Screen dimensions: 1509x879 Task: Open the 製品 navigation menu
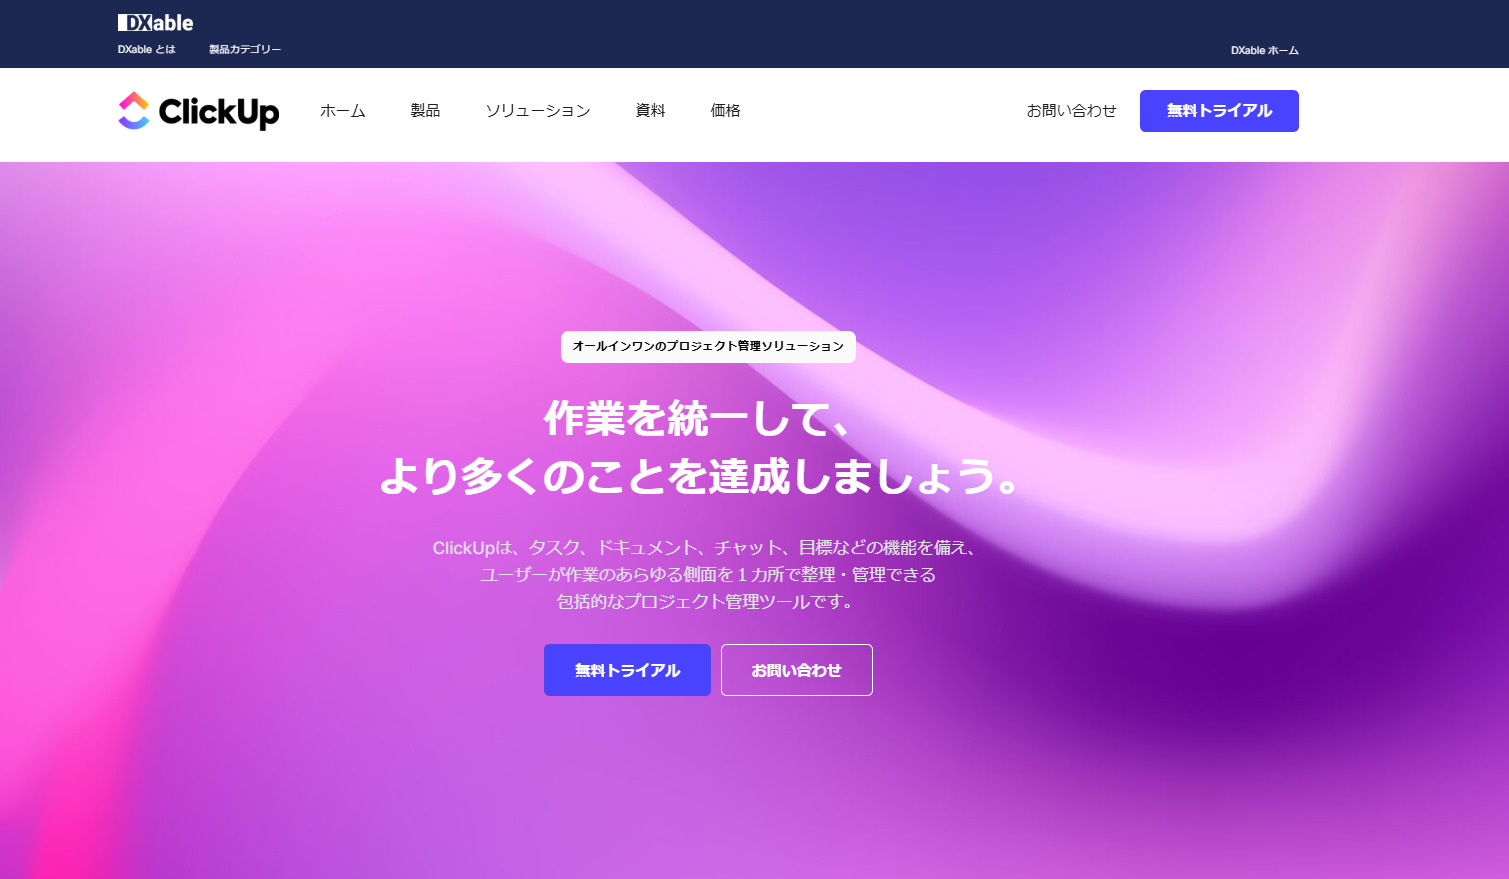click(x=425, y=111)
